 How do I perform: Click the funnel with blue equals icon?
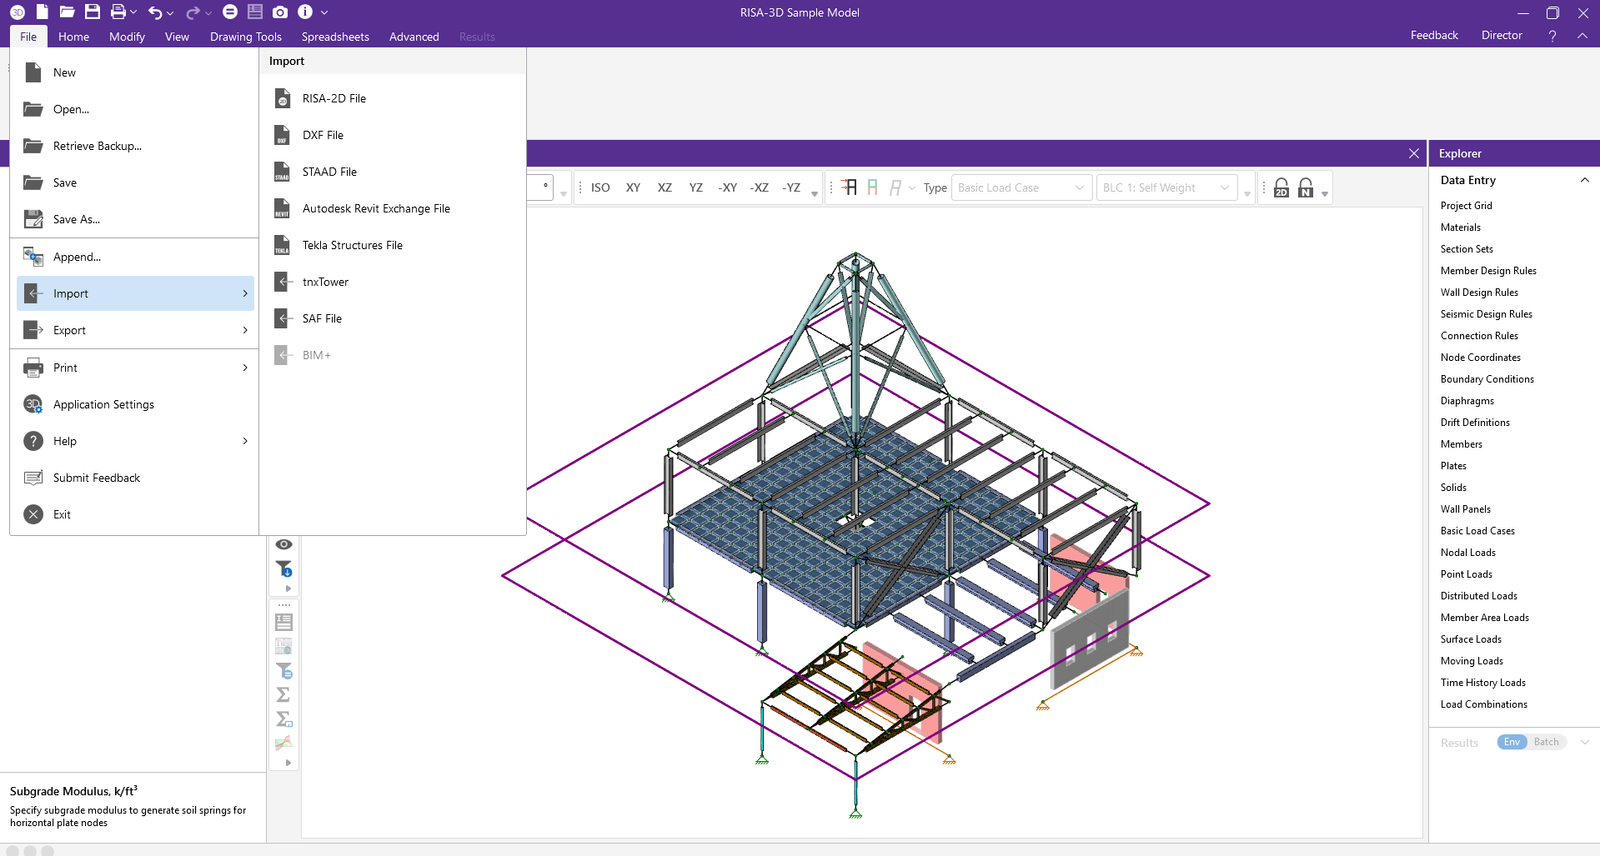click(284, 670)
